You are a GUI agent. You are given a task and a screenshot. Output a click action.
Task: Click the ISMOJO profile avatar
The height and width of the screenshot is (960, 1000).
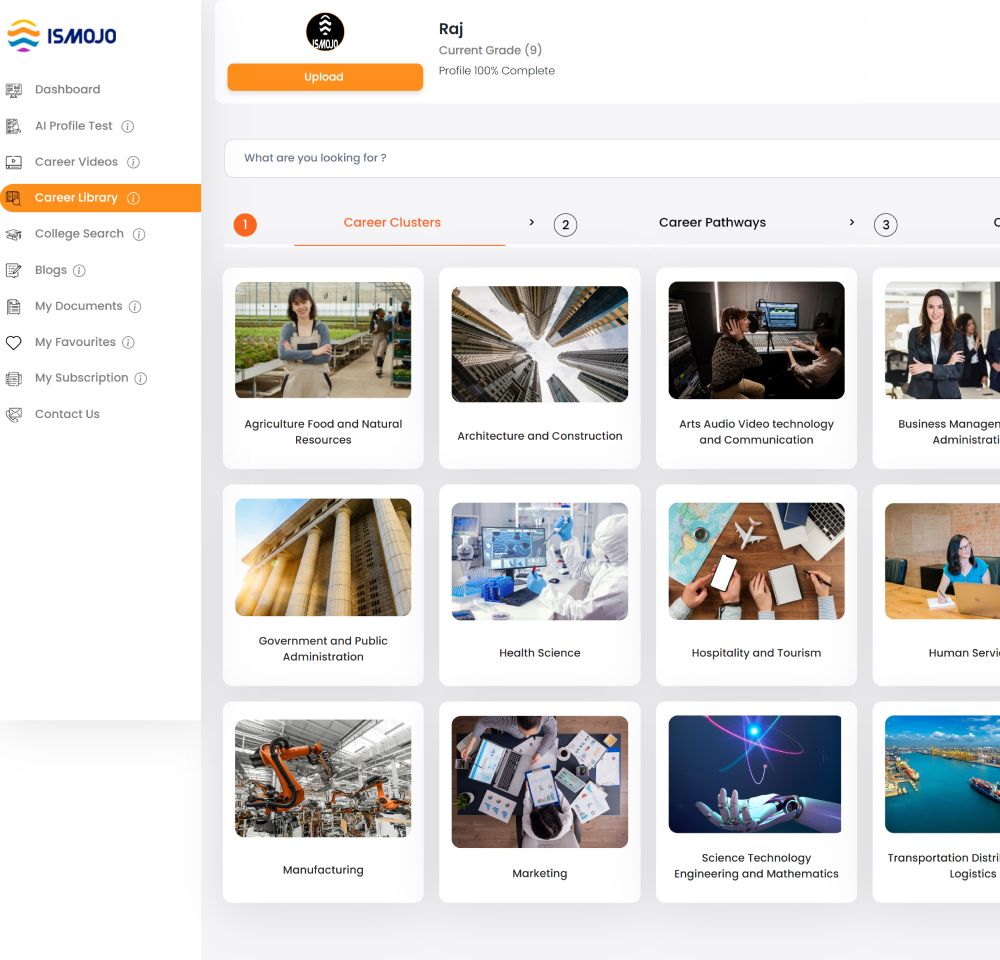[x=325, y=32]
